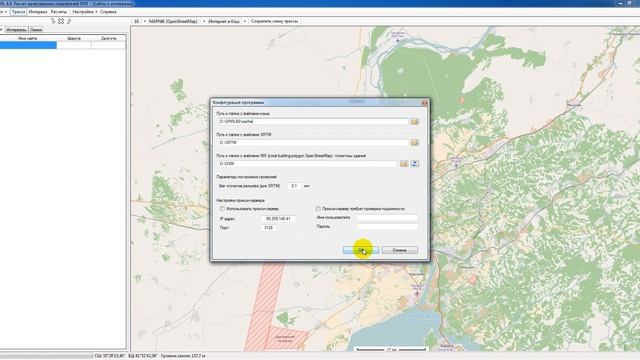This screenshot has width=640, height=360.
Task: Click the cache folder path field
Action: click(x=313, y=122)
